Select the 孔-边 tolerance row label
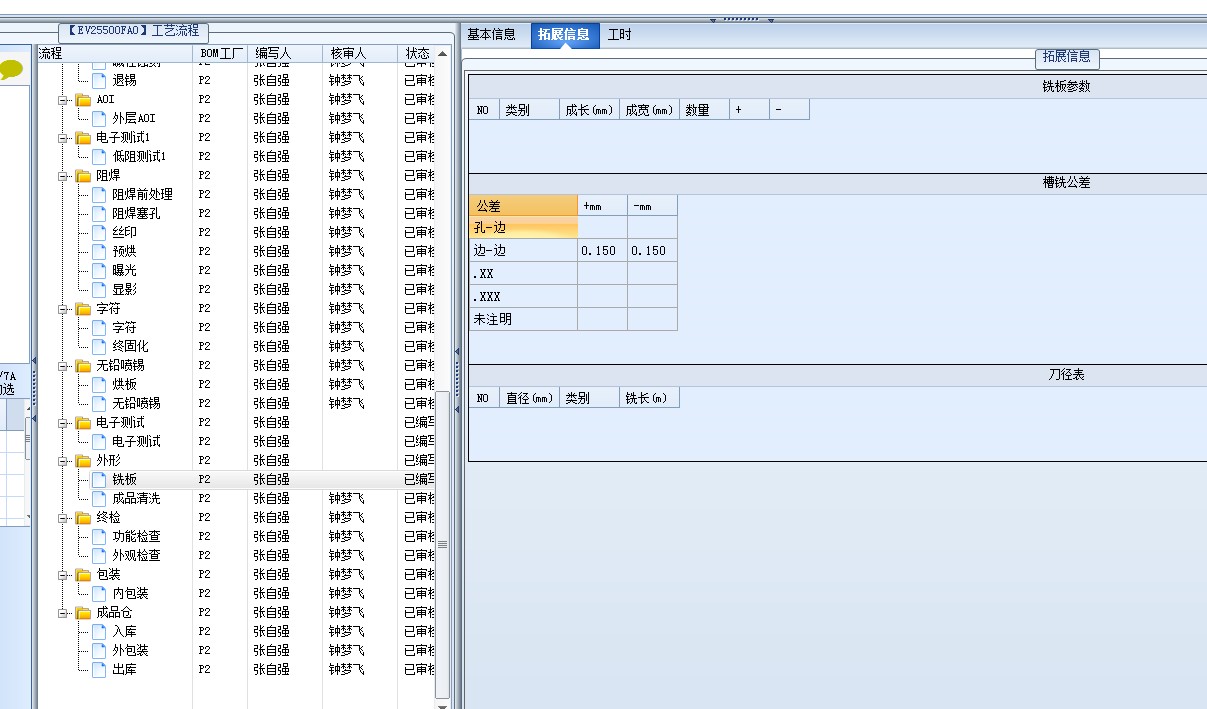The image size is (1207, 709). click(523, 228)
